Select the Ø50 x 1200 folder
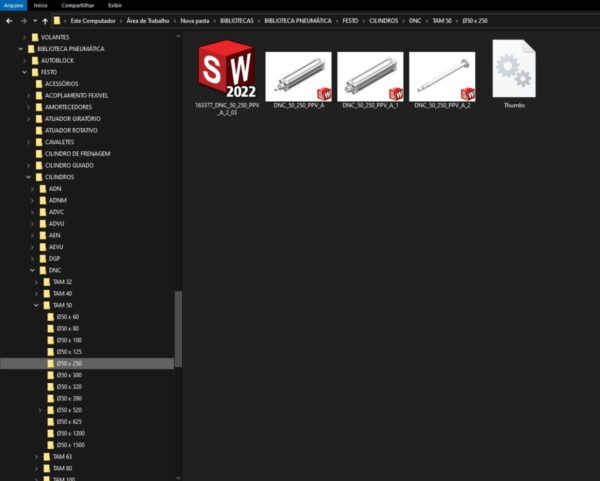 [x=66, y=434]
